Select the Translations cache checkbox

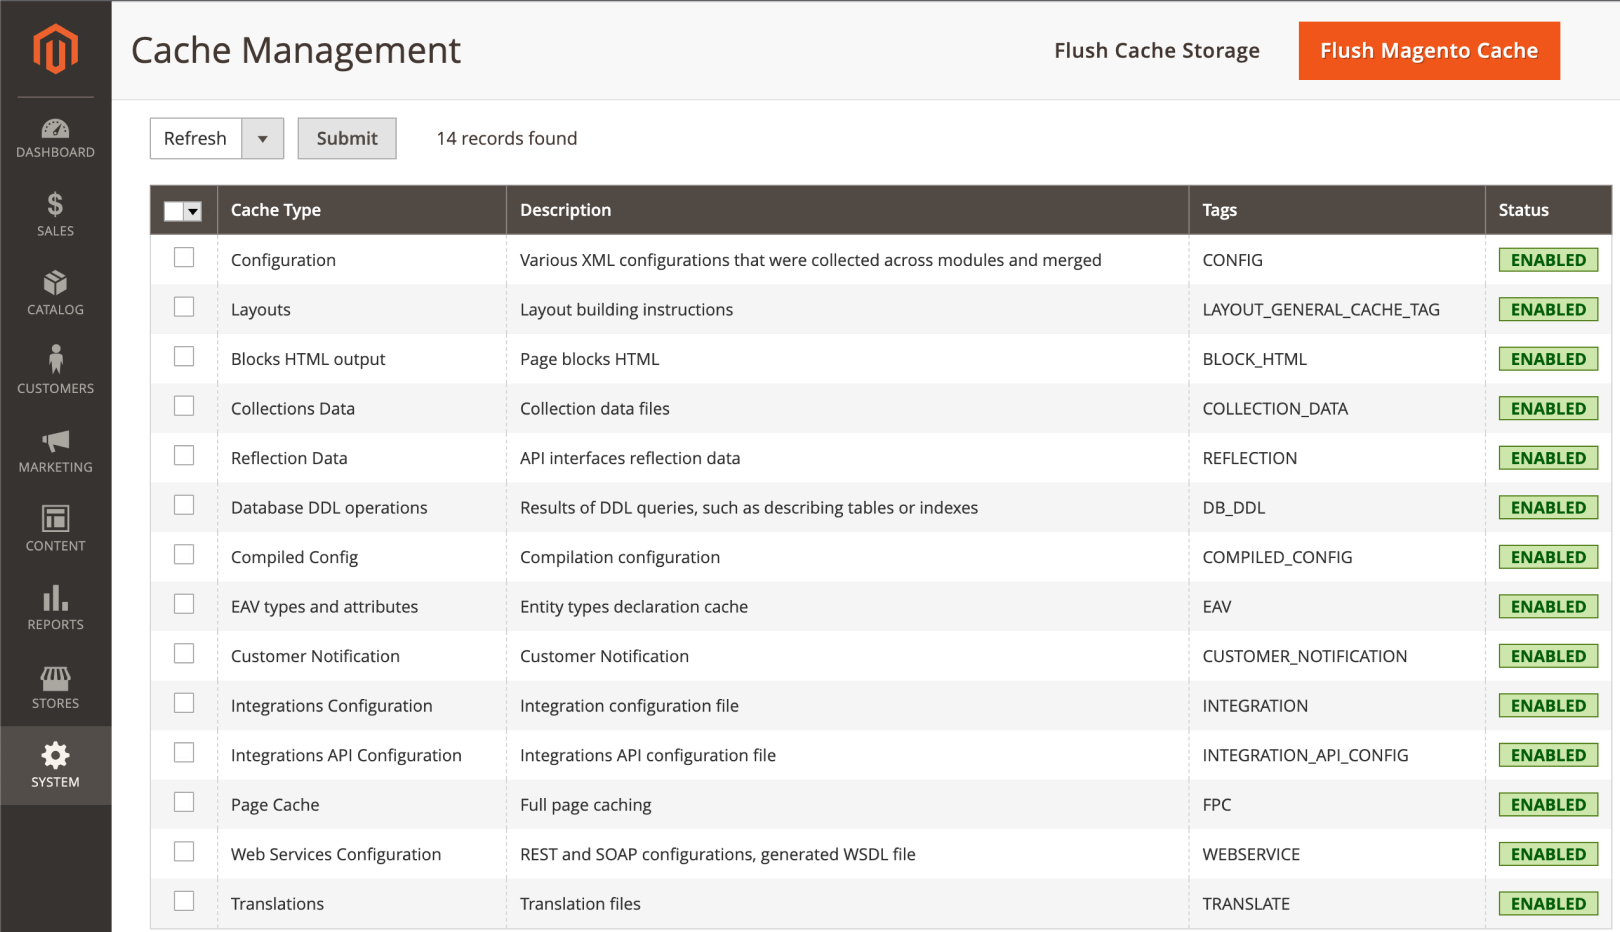(x=184, y=901)
